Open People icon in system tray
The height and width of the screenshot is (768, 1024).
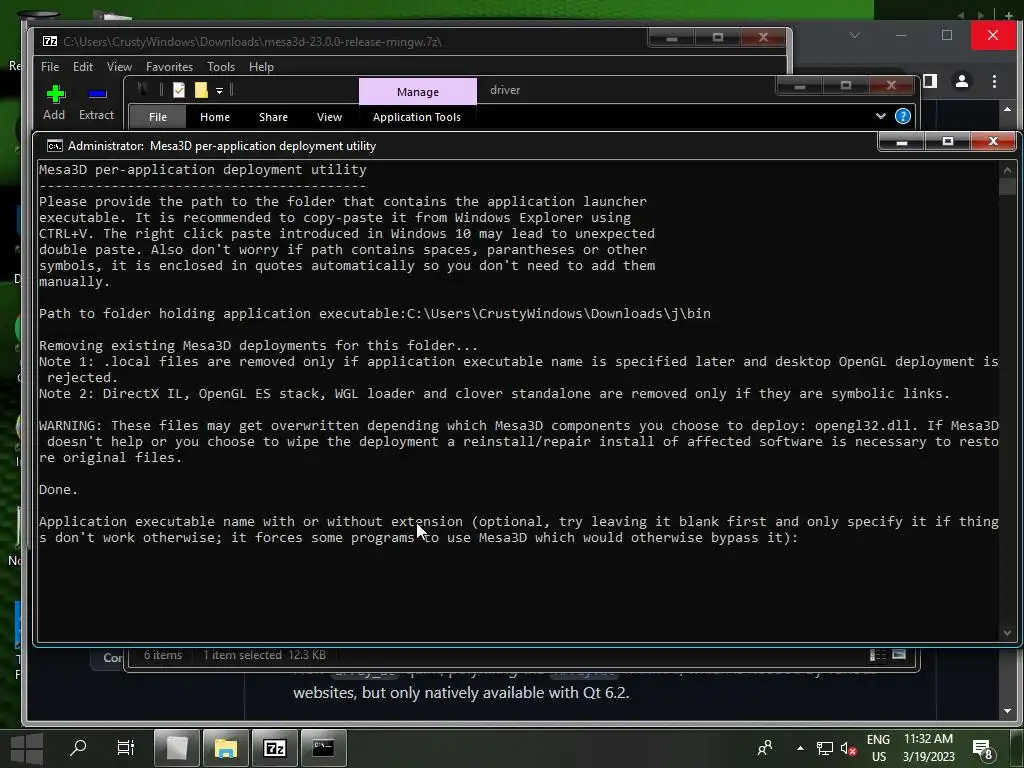point(765,748)
